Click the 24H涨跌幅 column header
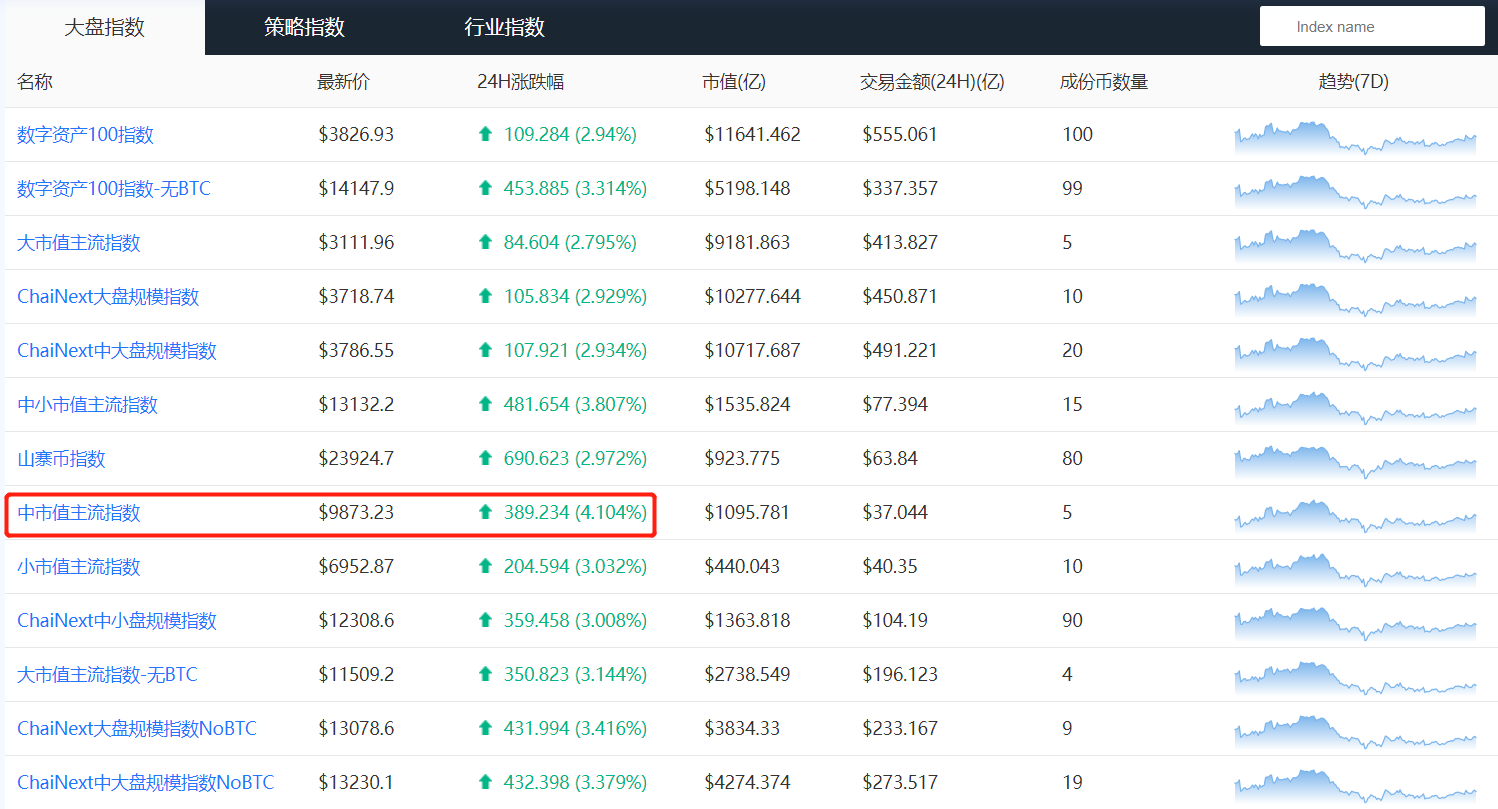The width and height of the screenshot is (1498, 809). [x=521, y=82]
